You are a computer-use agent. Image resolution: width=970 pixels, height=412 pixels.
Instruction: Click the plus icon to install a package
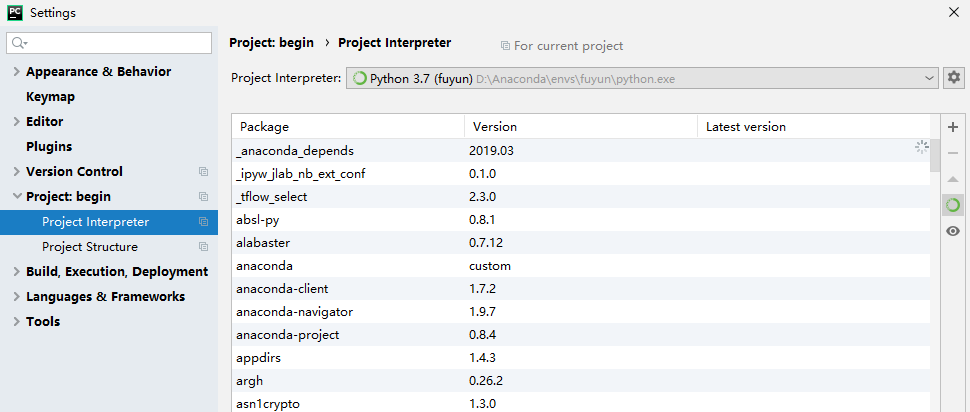pyautogui.click(x=953, y=127)
